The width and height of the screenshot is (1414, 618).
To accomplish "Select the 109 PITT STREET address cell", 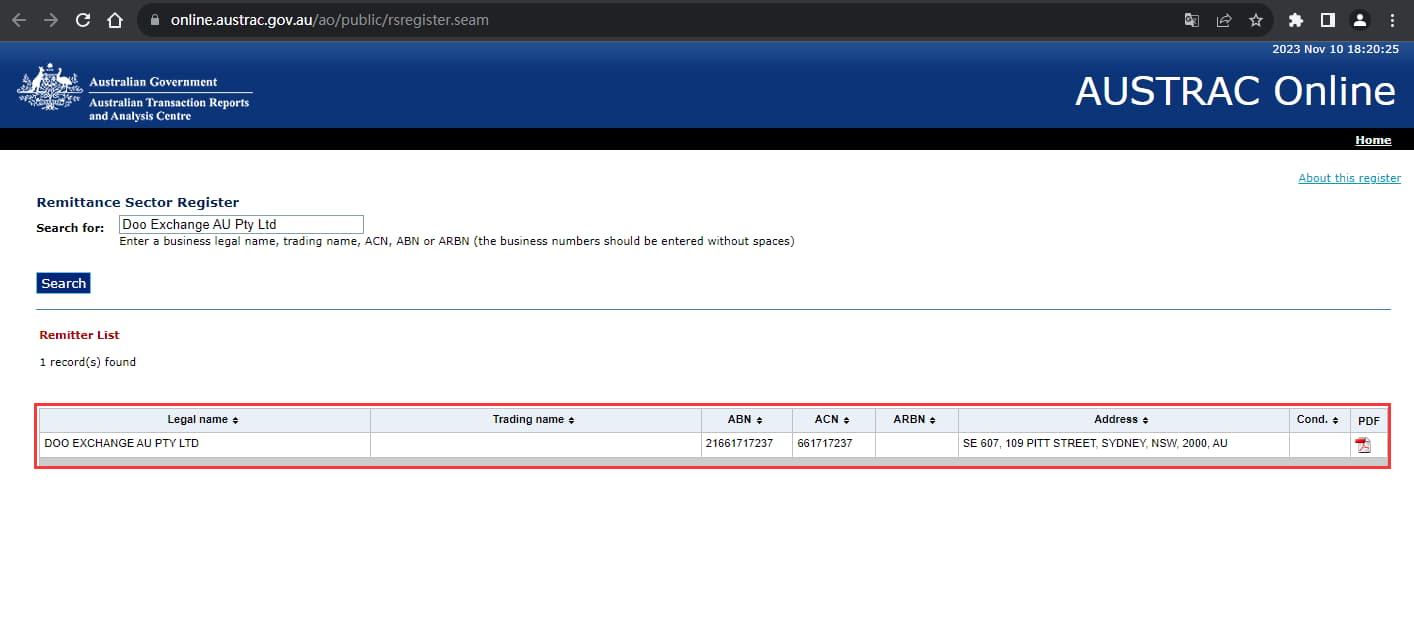I will [1123, 443].
